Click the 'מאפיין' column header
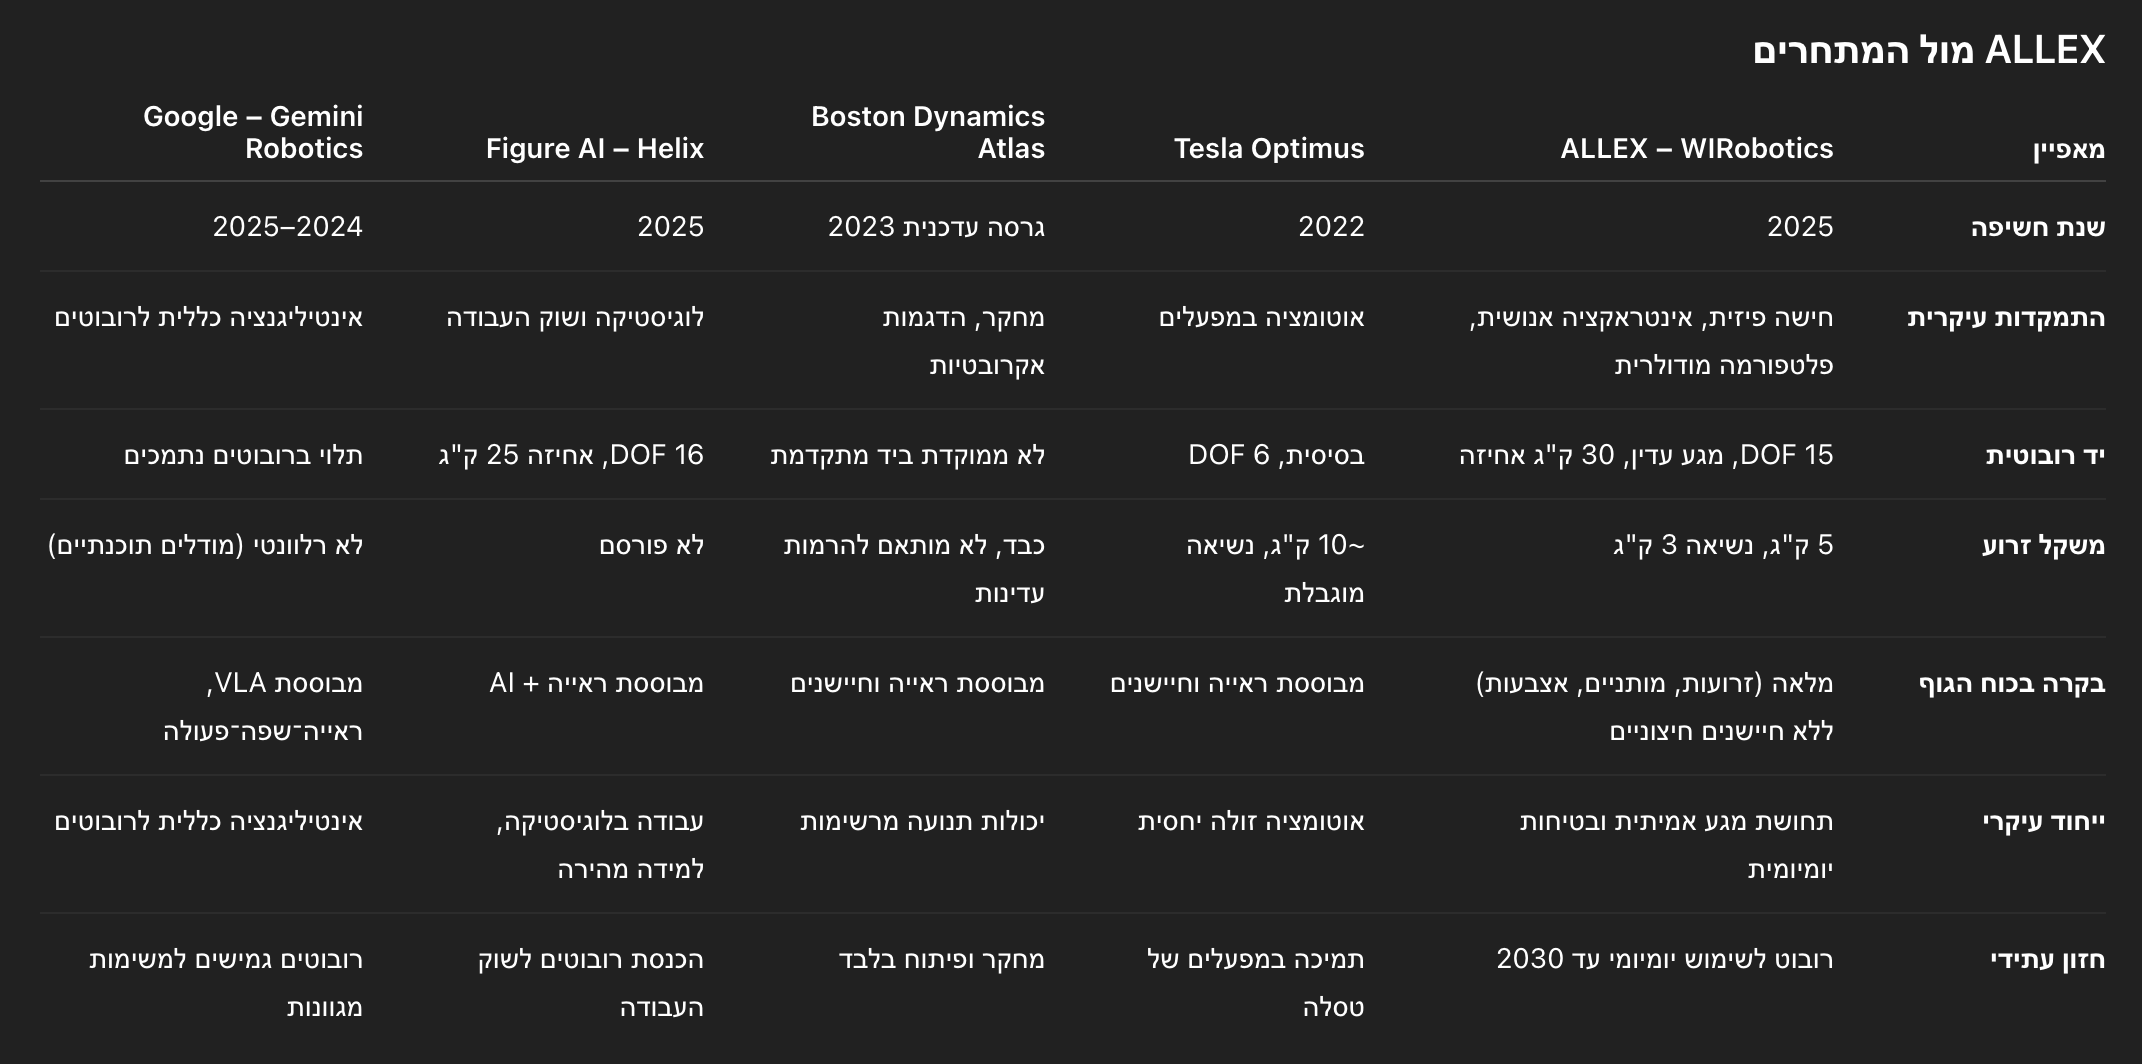The width and height of the screenshot is (2142, 1064). (x=2068, y=149)
